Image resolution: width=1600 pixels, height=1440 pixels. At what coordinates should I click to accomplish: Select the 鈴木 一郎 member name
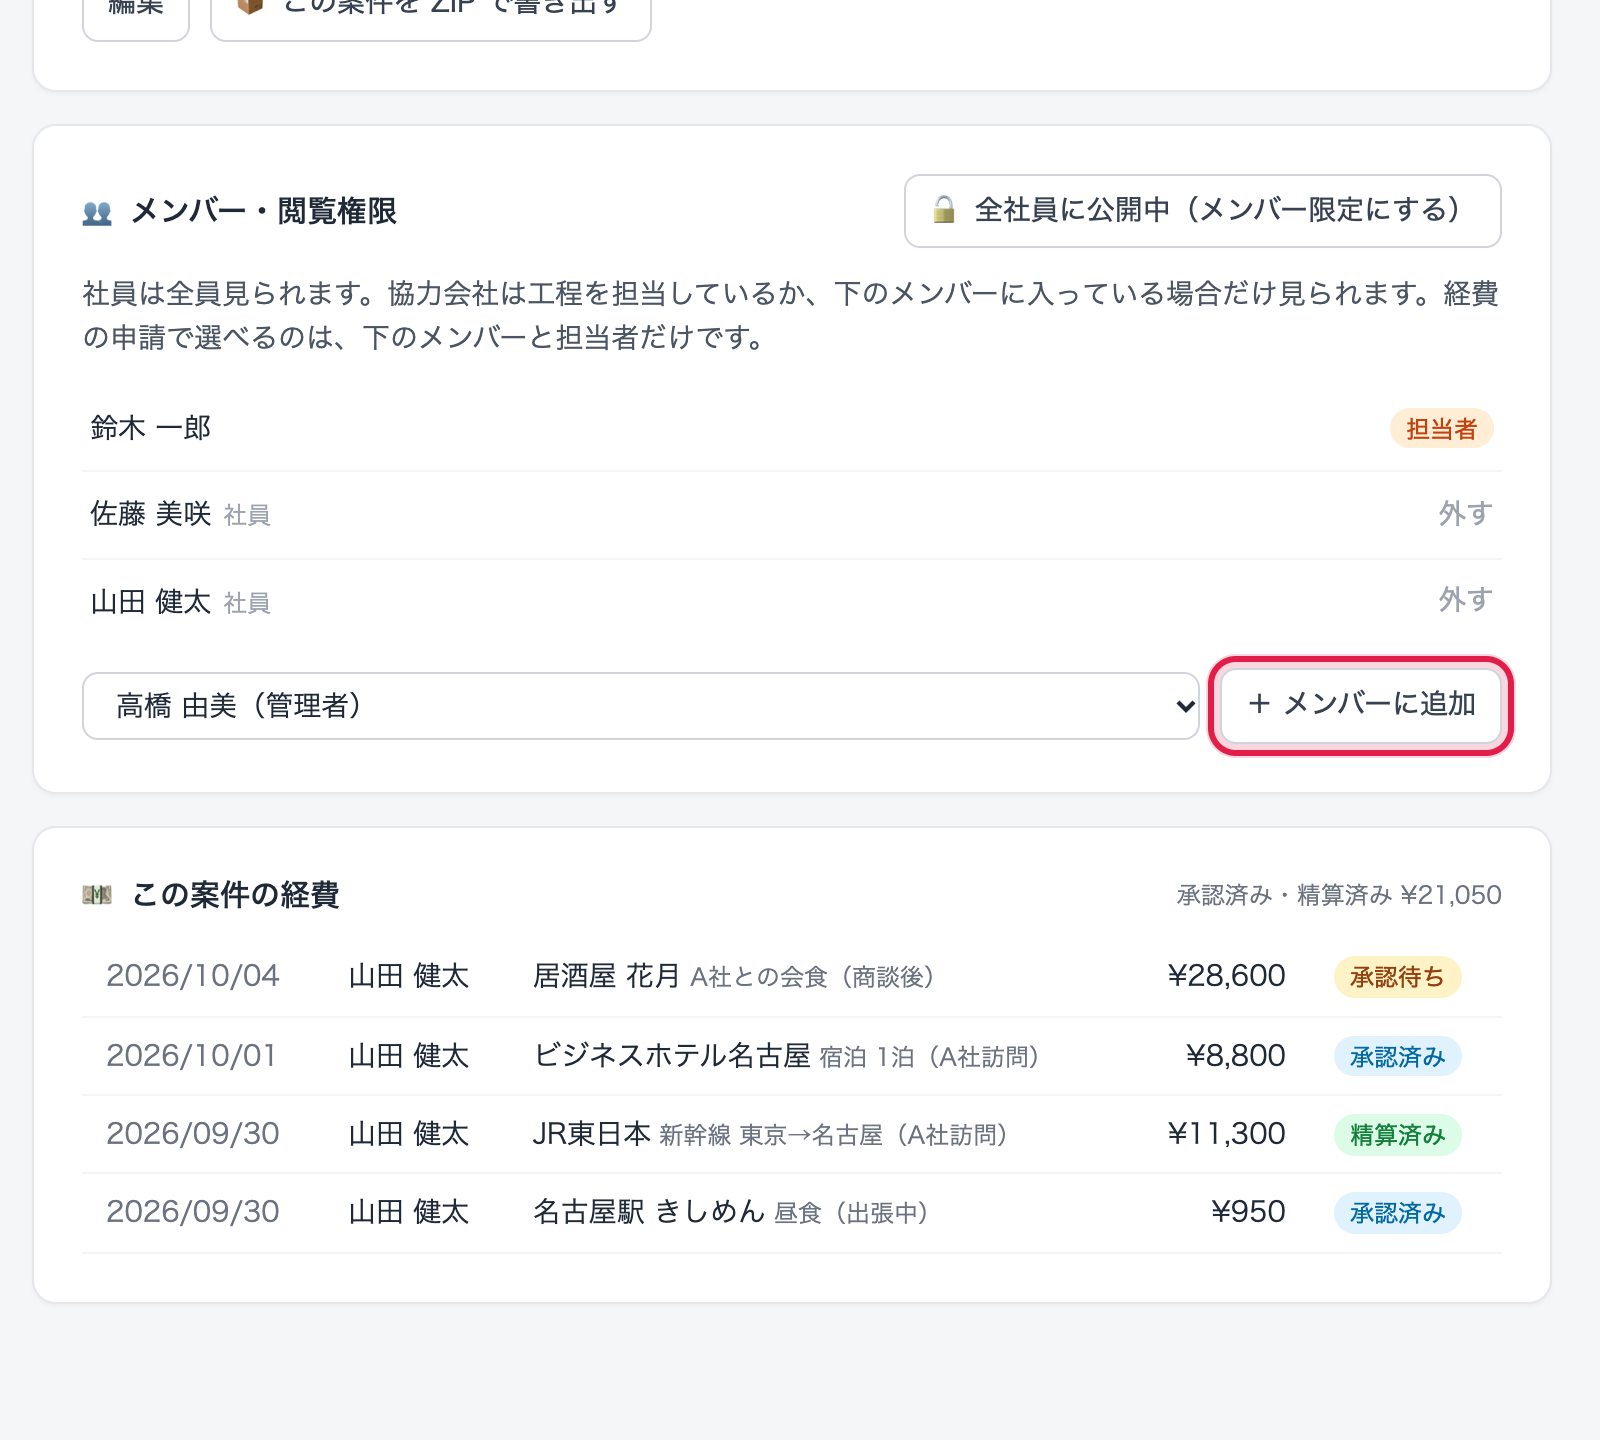click(151, 428)
